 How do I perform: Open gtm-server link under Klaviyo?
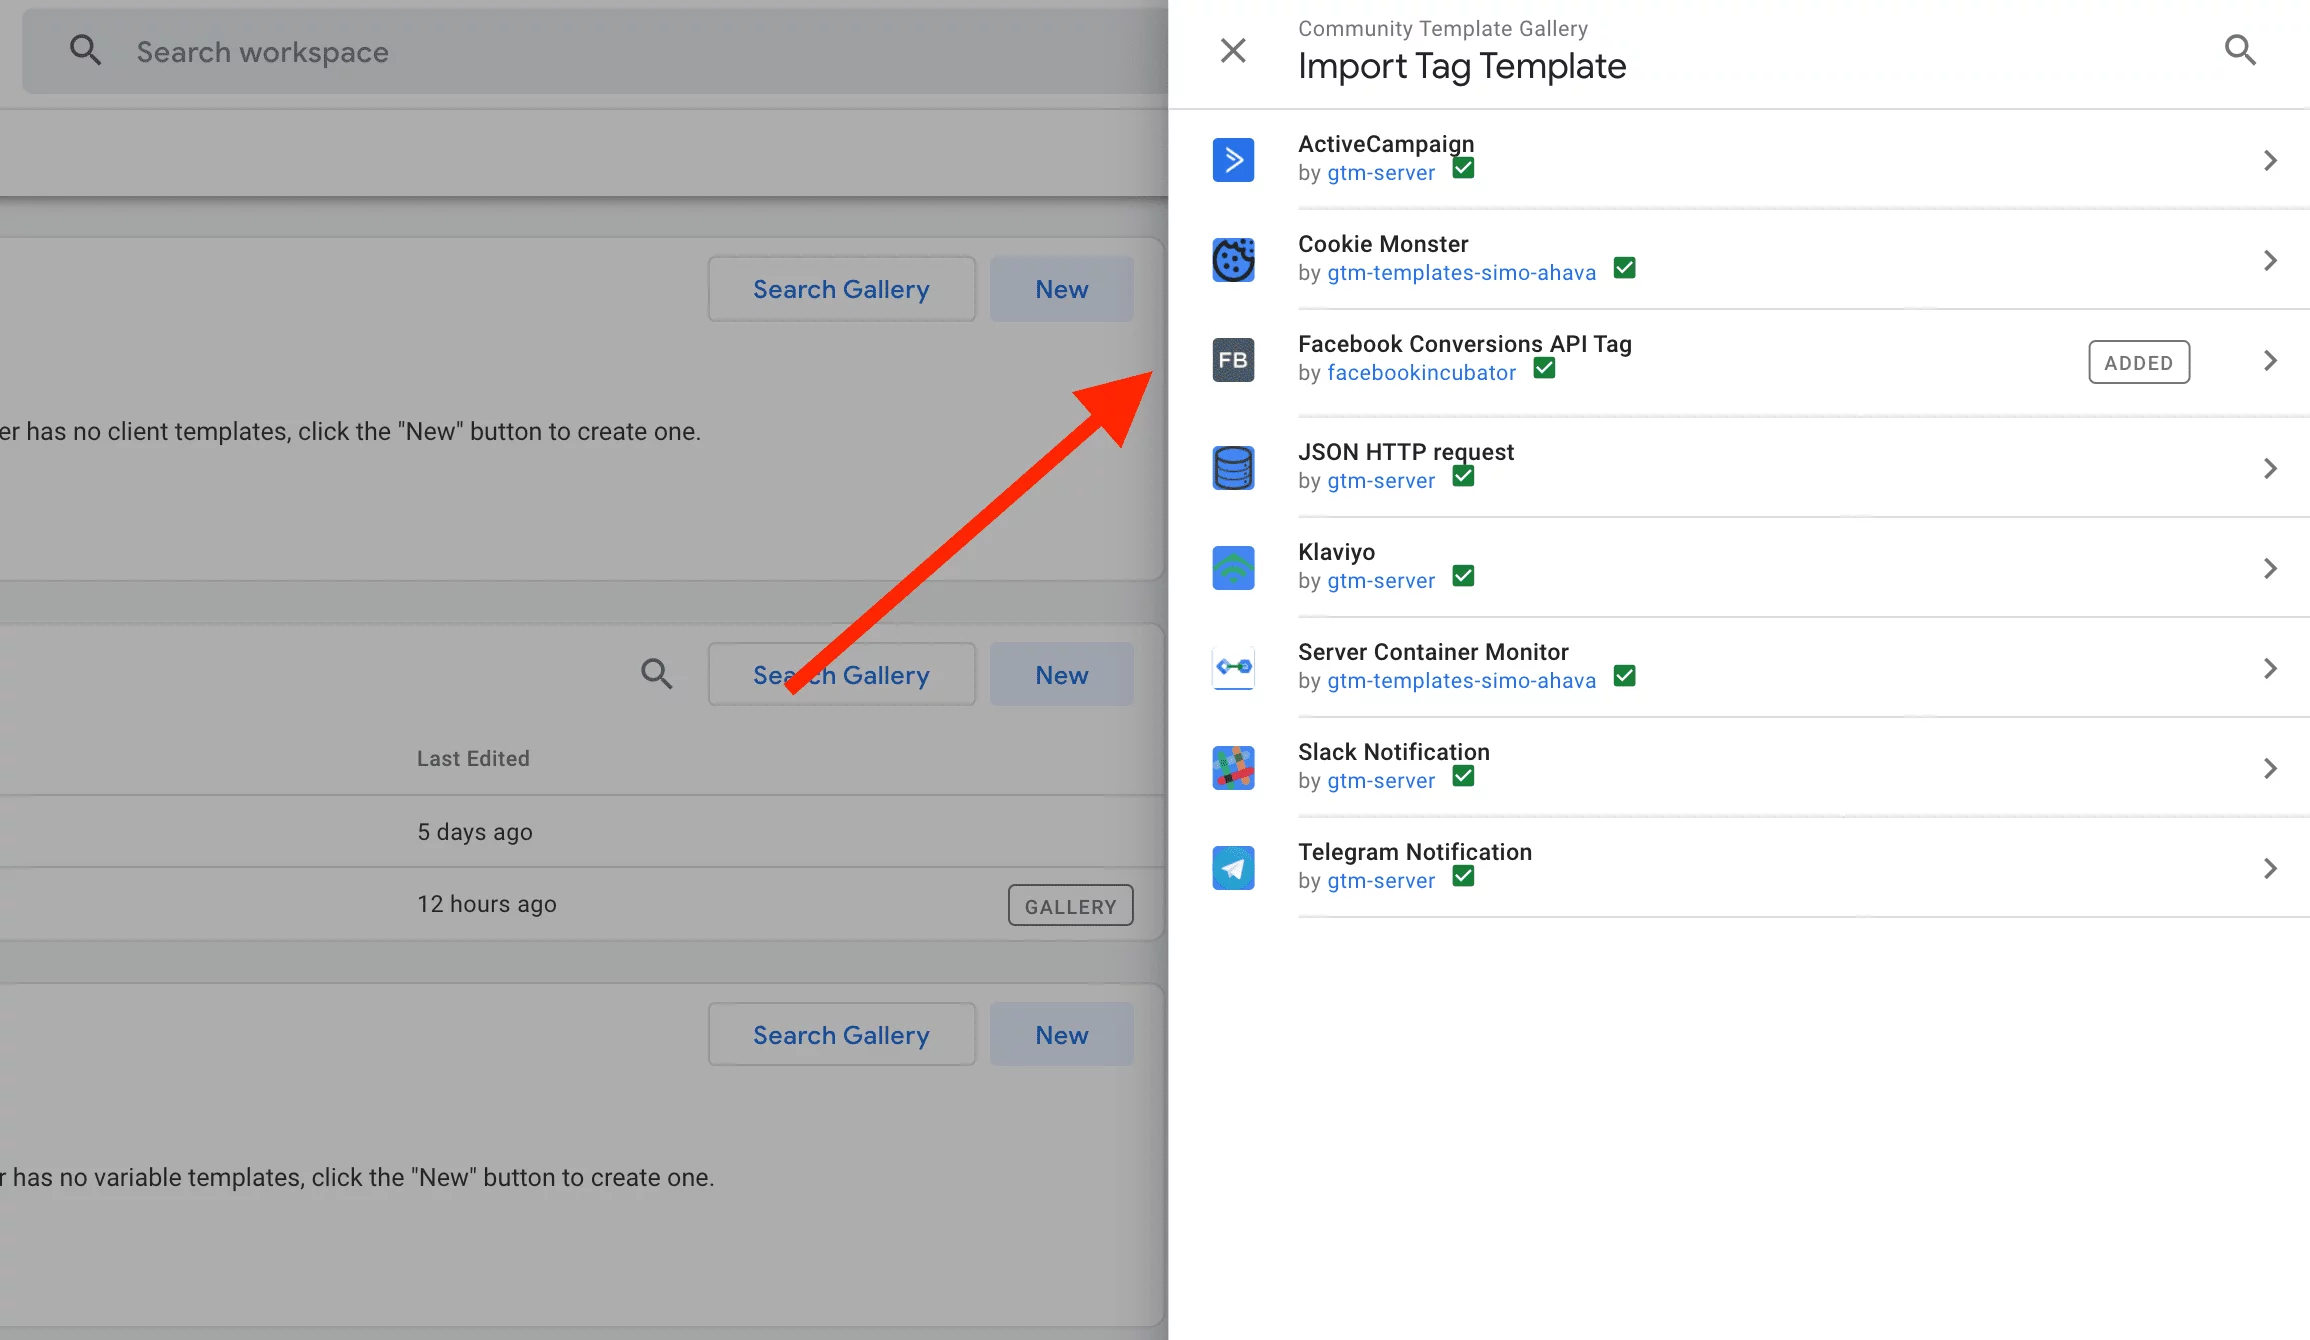pos(1380,581)
